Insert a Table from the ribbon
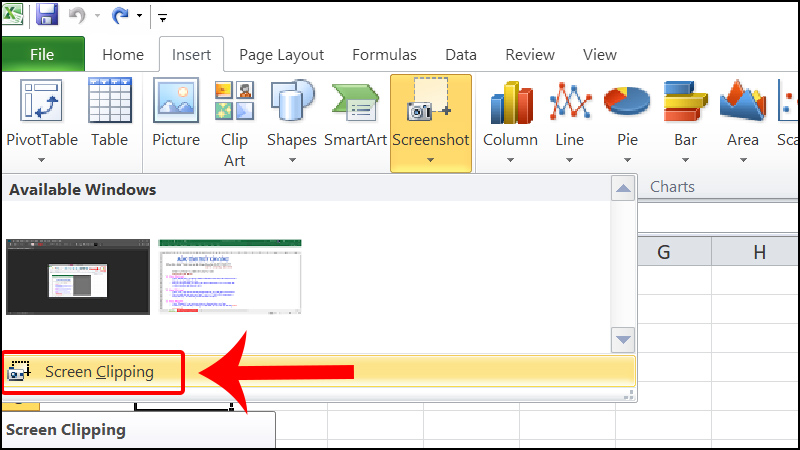This screenshot has height=450, width=800. click(109, 102)
